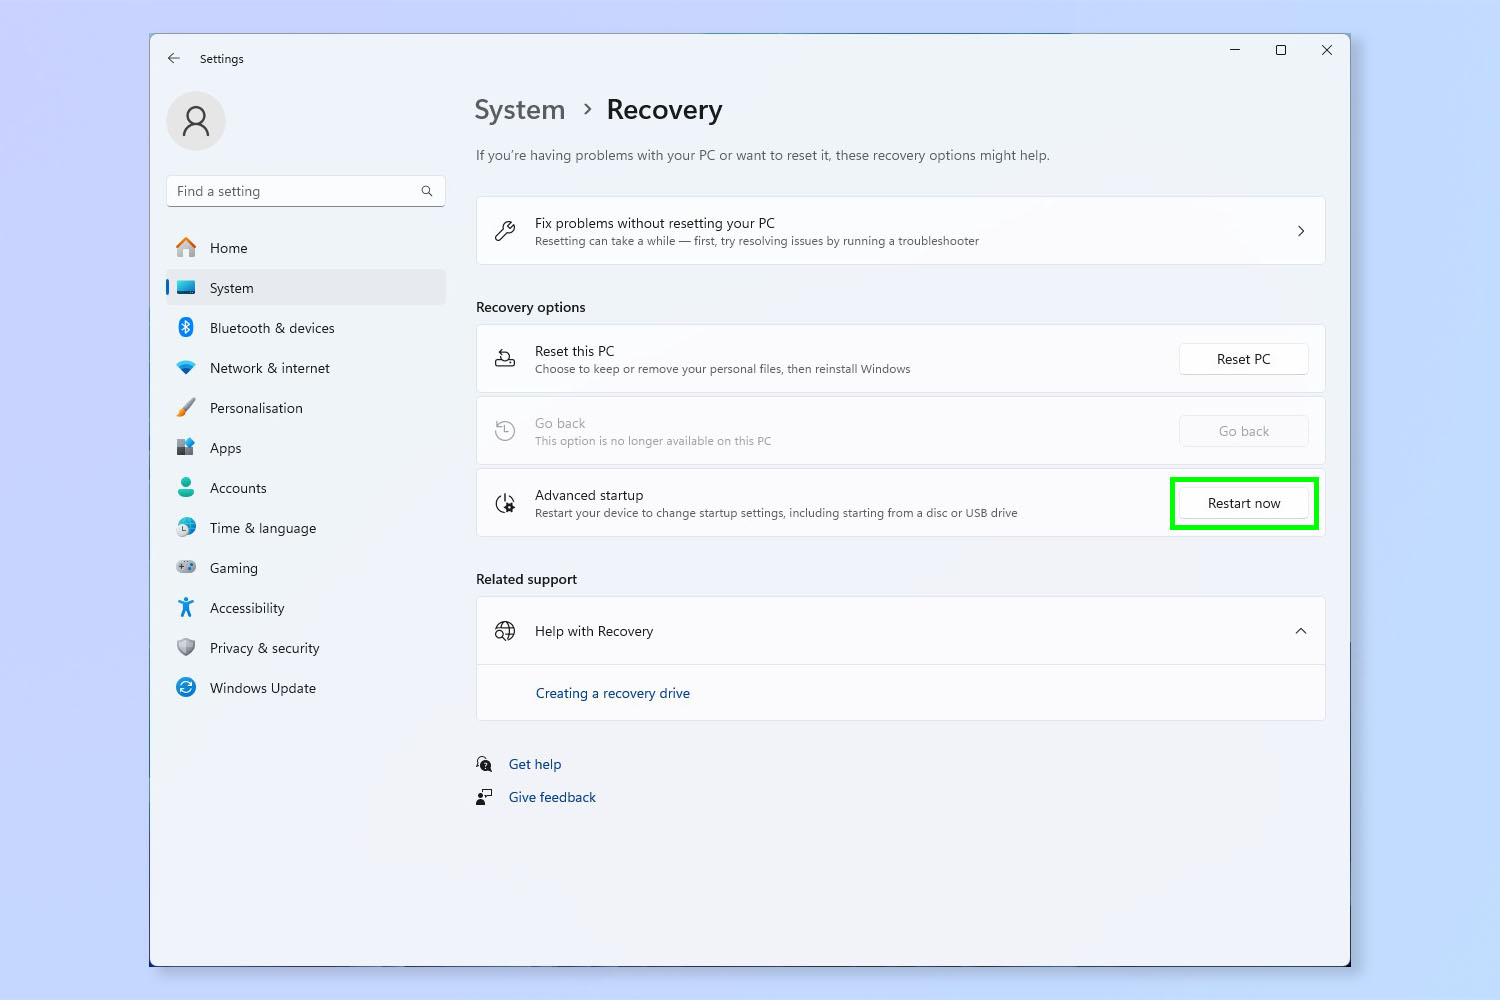Image resolution: width=1500 pixels, height=1000 pixels.
Task: Minimize the Settings window
Action: click(1235, 50)
